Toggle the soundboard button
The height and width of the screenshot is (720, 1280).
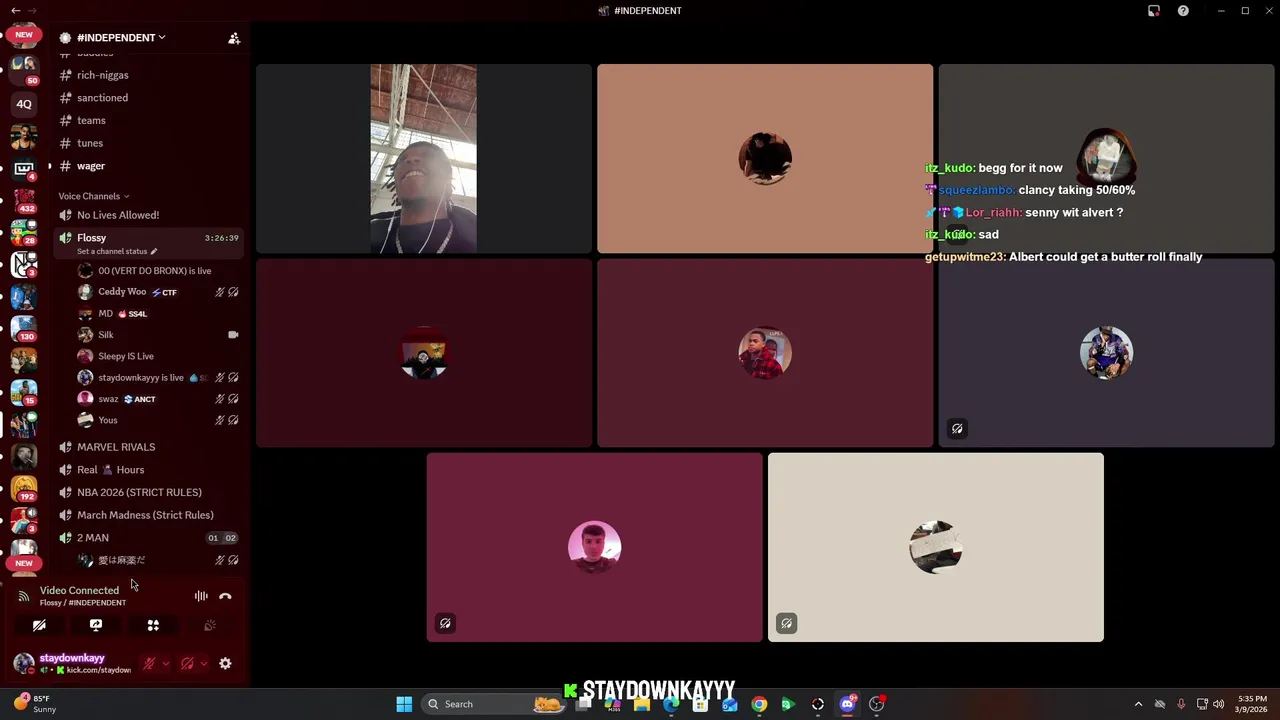click(x=210, y=625)
